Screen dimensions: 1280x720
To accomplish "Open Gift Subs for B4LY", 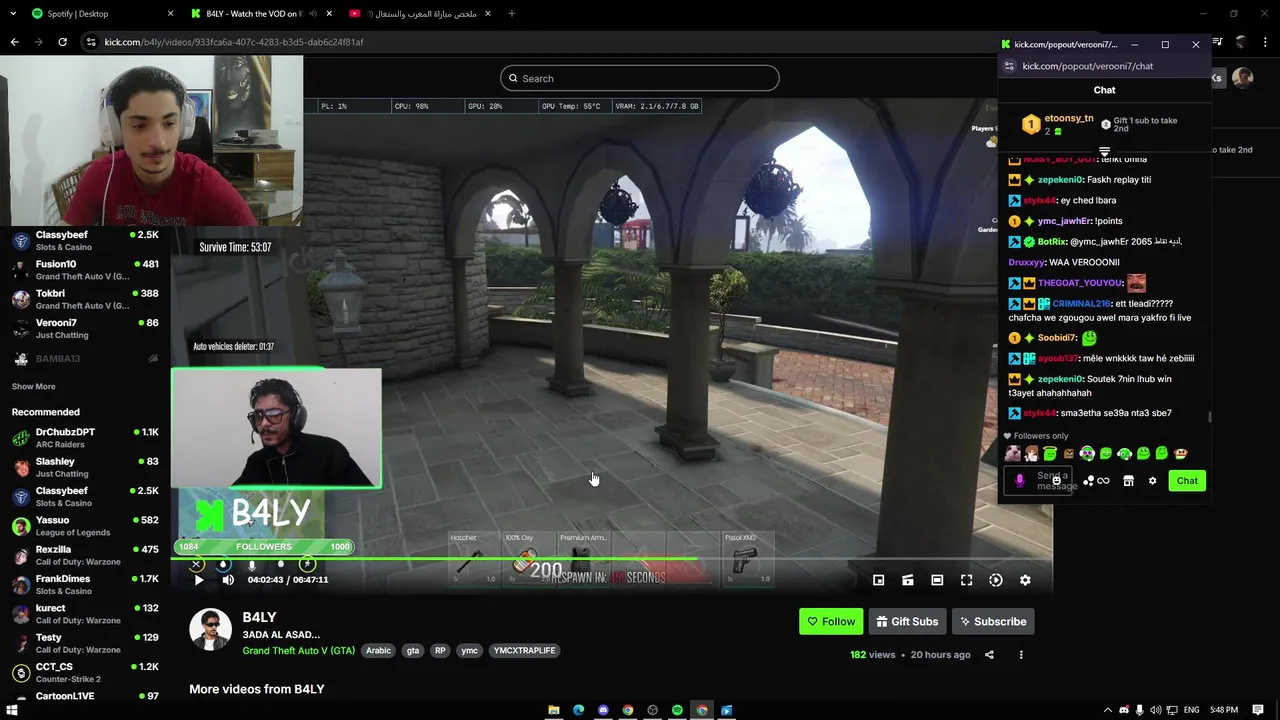I will (907, 621).
